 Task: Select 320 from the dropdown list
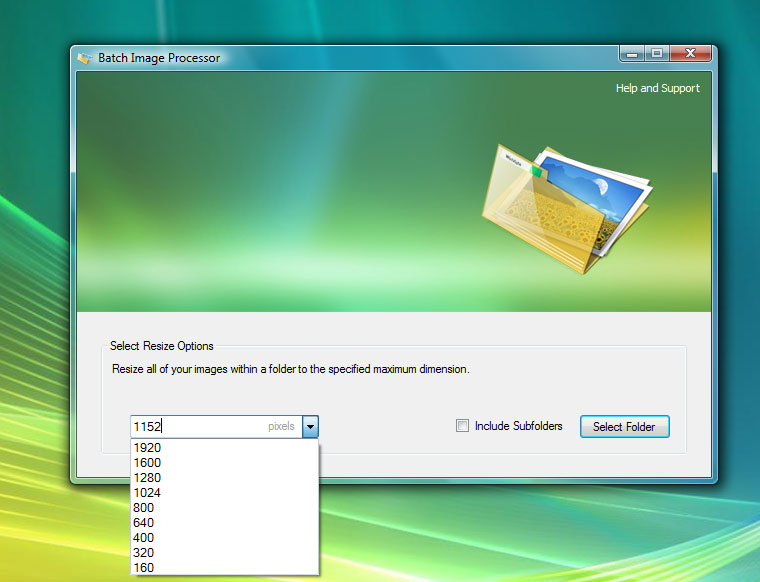(143, 553)
